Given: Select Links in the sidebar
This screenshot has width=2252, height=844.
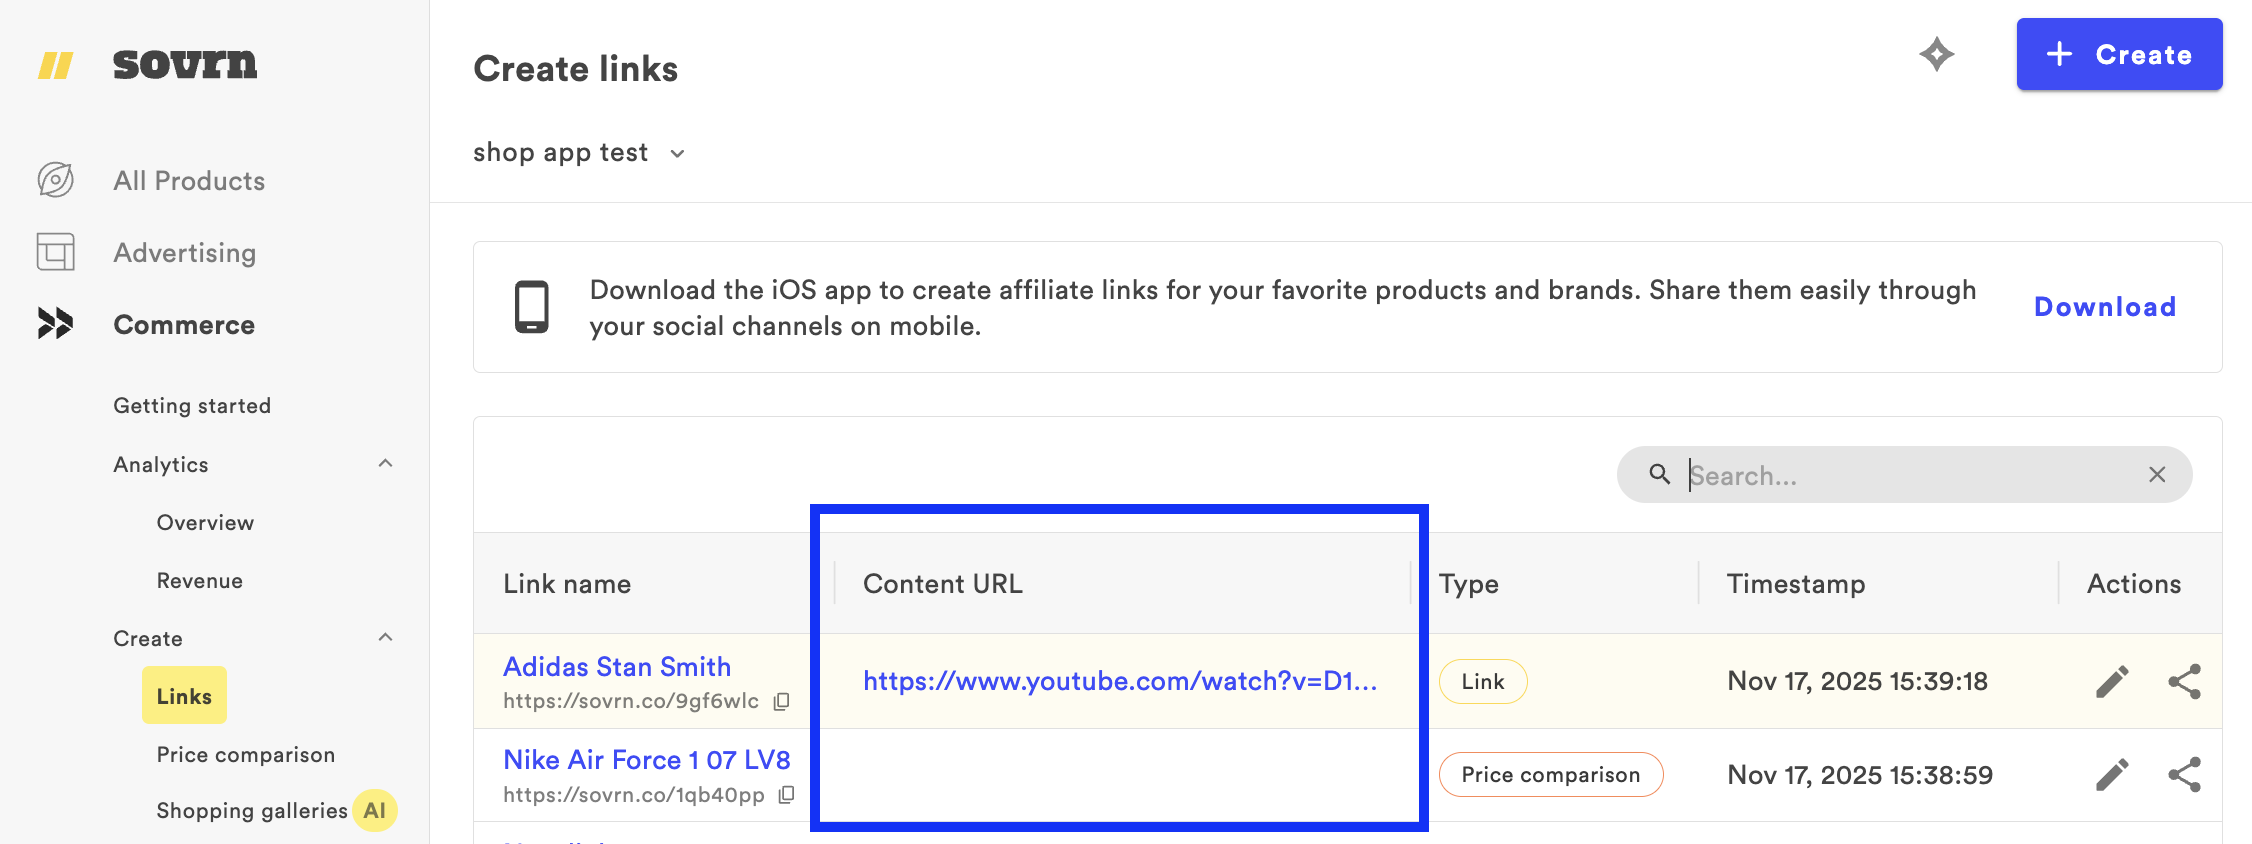Looking at the screenshot, I should coord(184,695).
